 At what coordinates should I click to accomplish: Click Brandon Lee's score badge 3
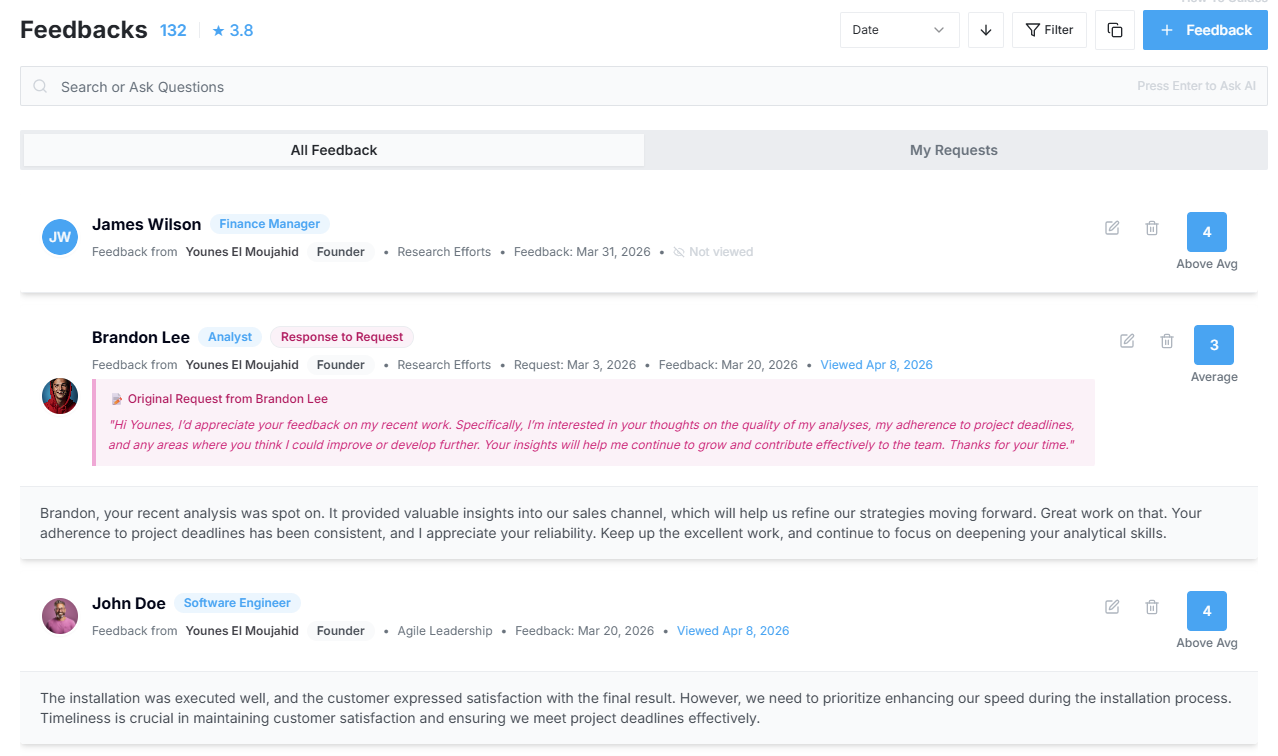[1214, 345]
